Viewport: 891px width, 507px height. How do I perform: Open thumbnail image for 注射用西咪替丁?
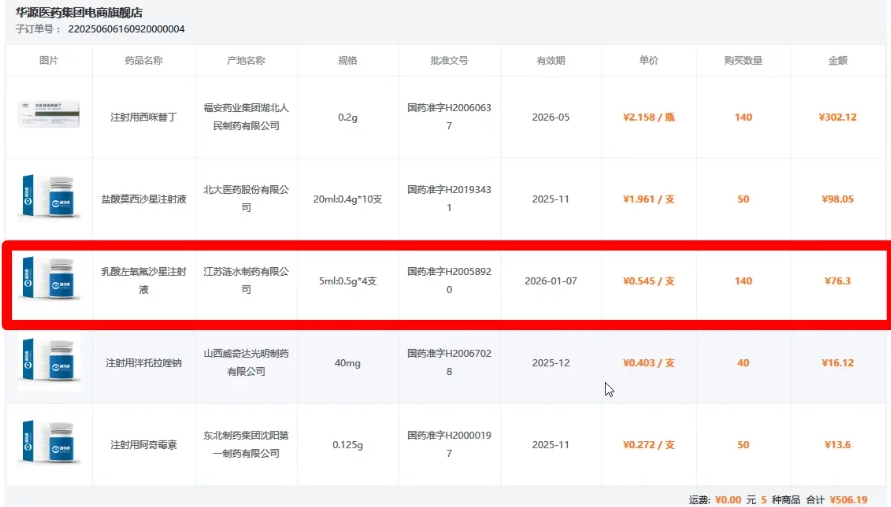49,114
